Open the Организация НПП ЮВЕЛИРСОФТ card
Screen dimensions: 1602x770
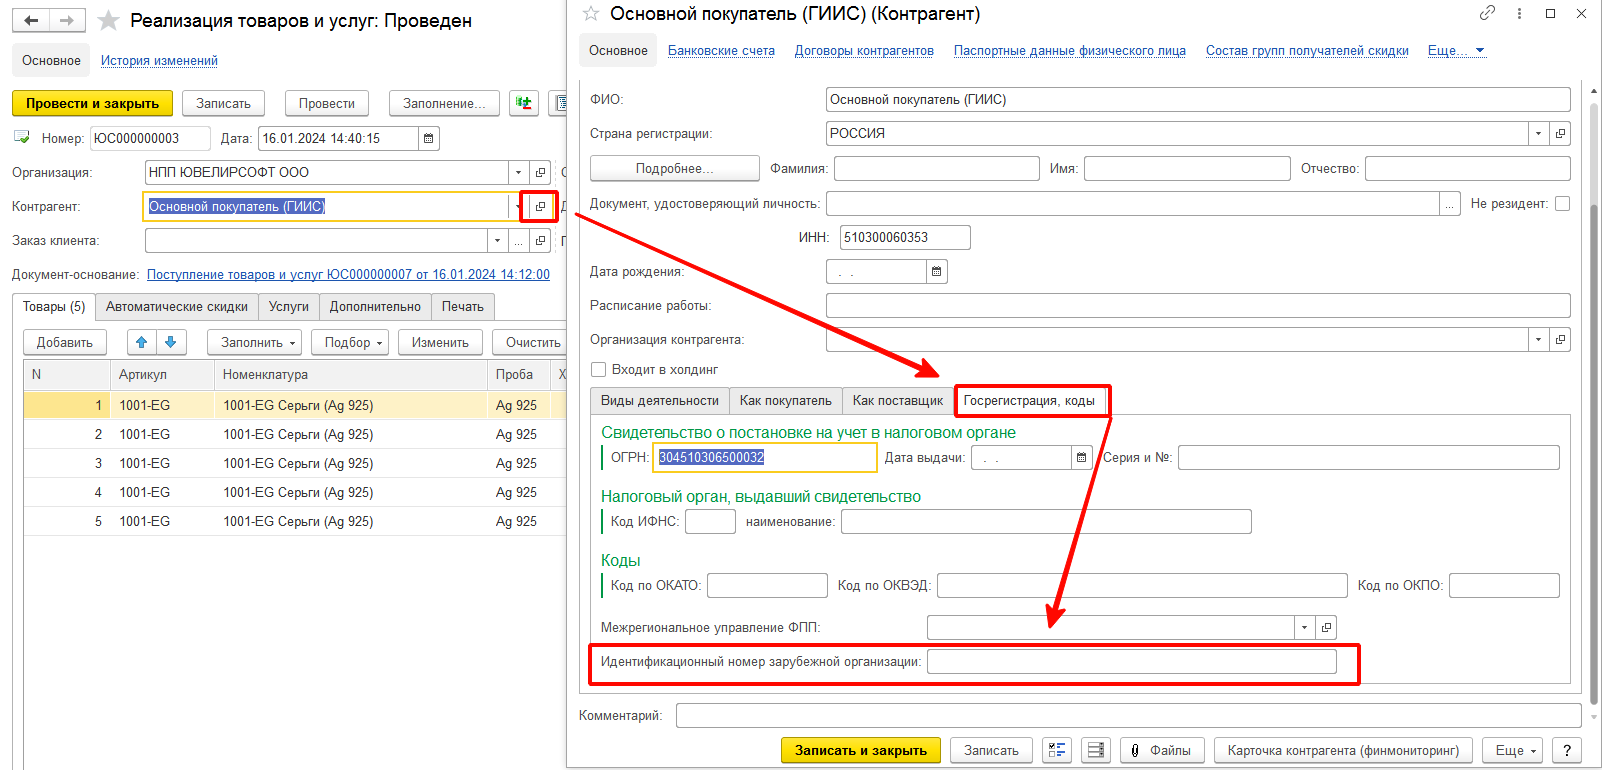(x=540, y=172)
